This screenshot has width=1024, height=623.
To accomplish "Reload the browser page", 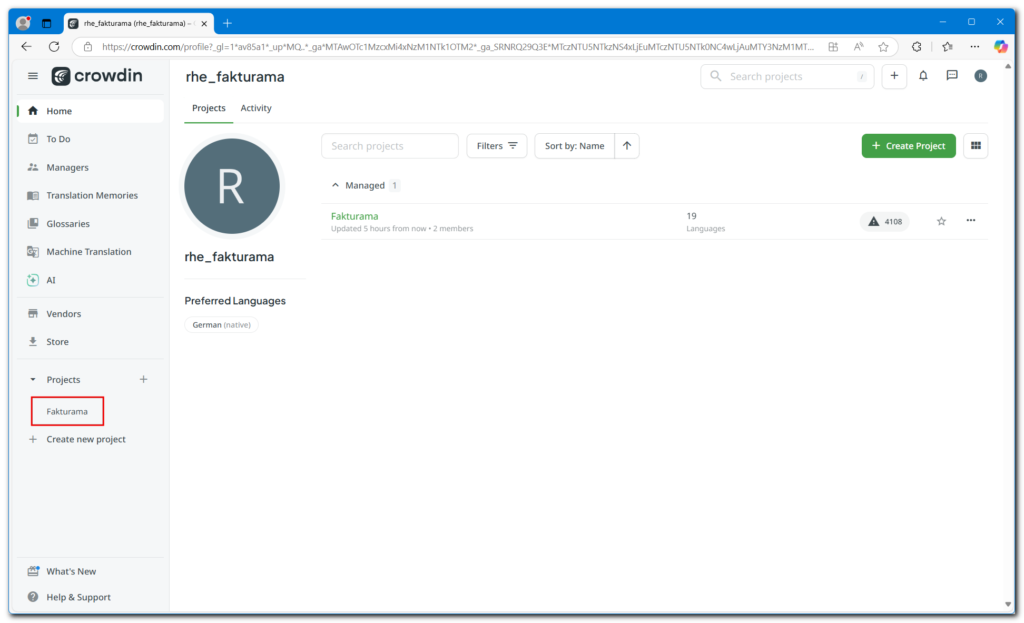I will [54, 46].
